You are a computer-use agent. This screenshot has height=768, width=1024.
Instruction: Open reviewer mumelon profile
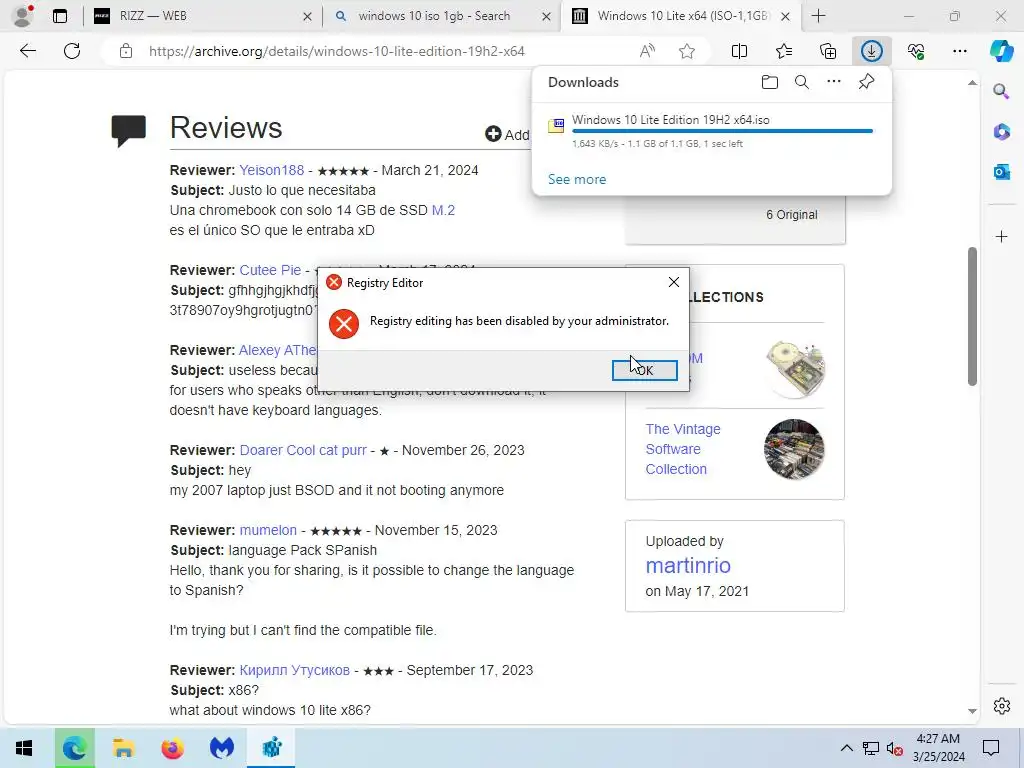(268, 530)
